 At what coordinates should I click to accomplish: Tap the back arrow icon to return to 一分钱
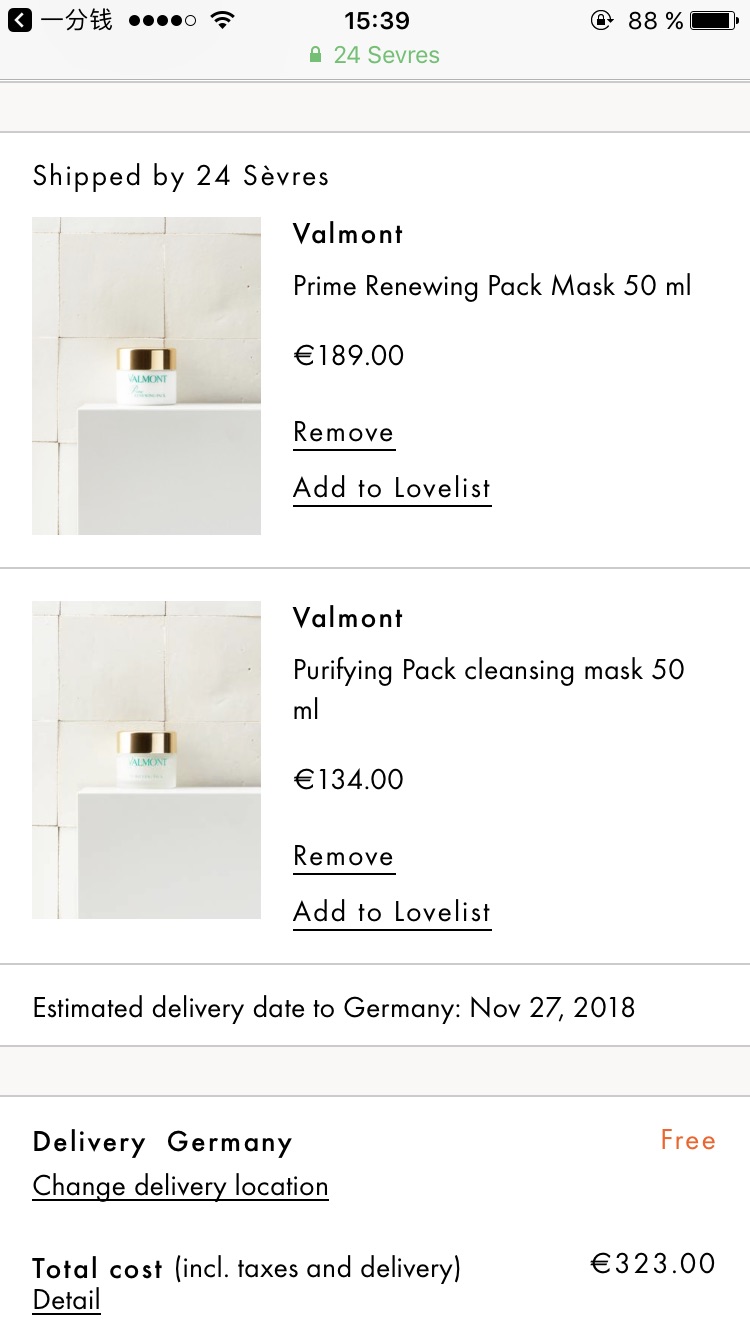pos(20,20)
